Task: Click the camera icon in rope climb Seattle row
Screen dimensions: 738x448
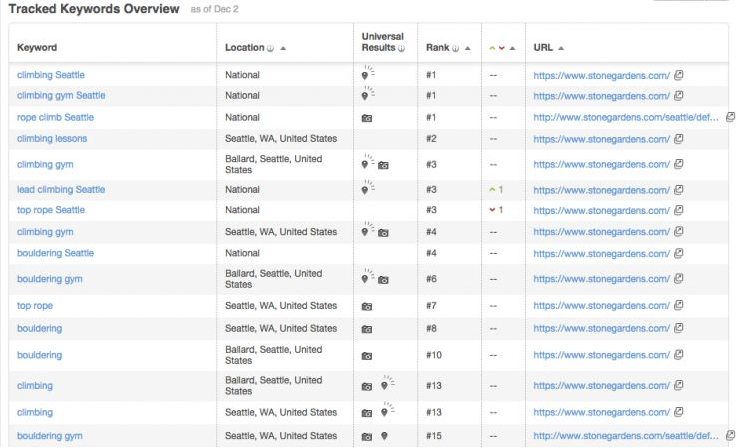Action: 367,118
